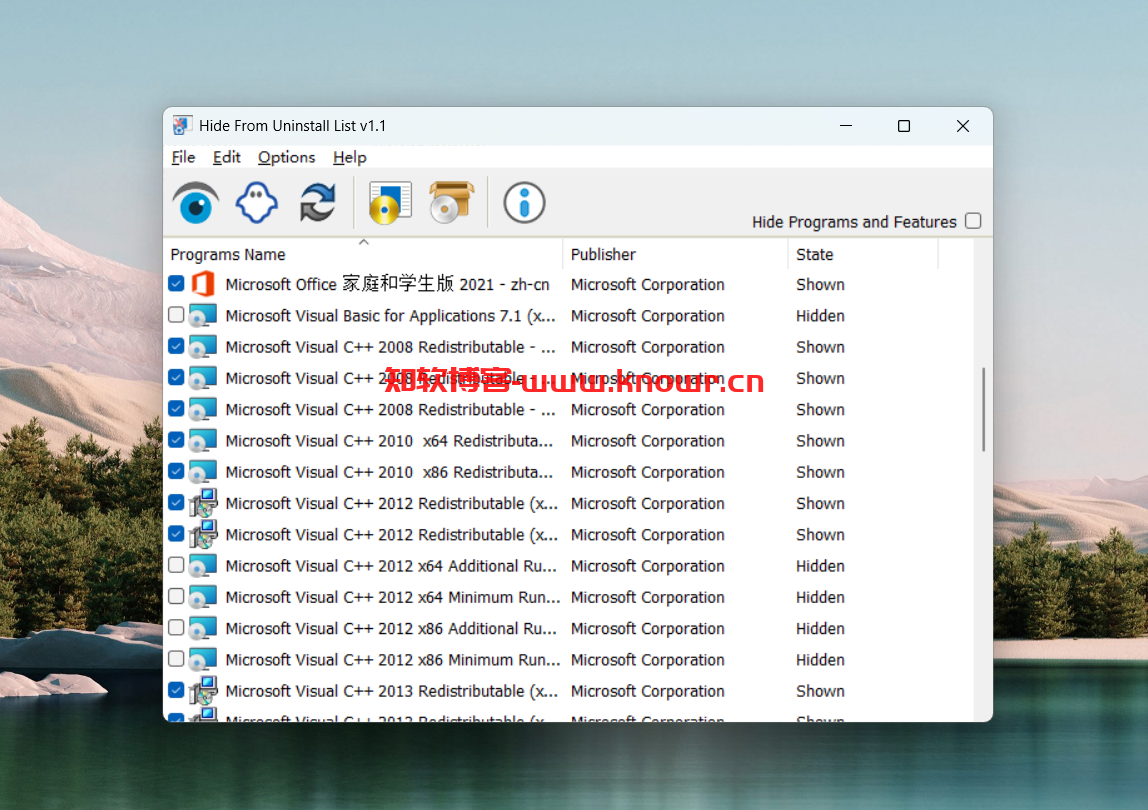Click icon of Visual C++ 2012 x64 Additional row

pos(203,566)
